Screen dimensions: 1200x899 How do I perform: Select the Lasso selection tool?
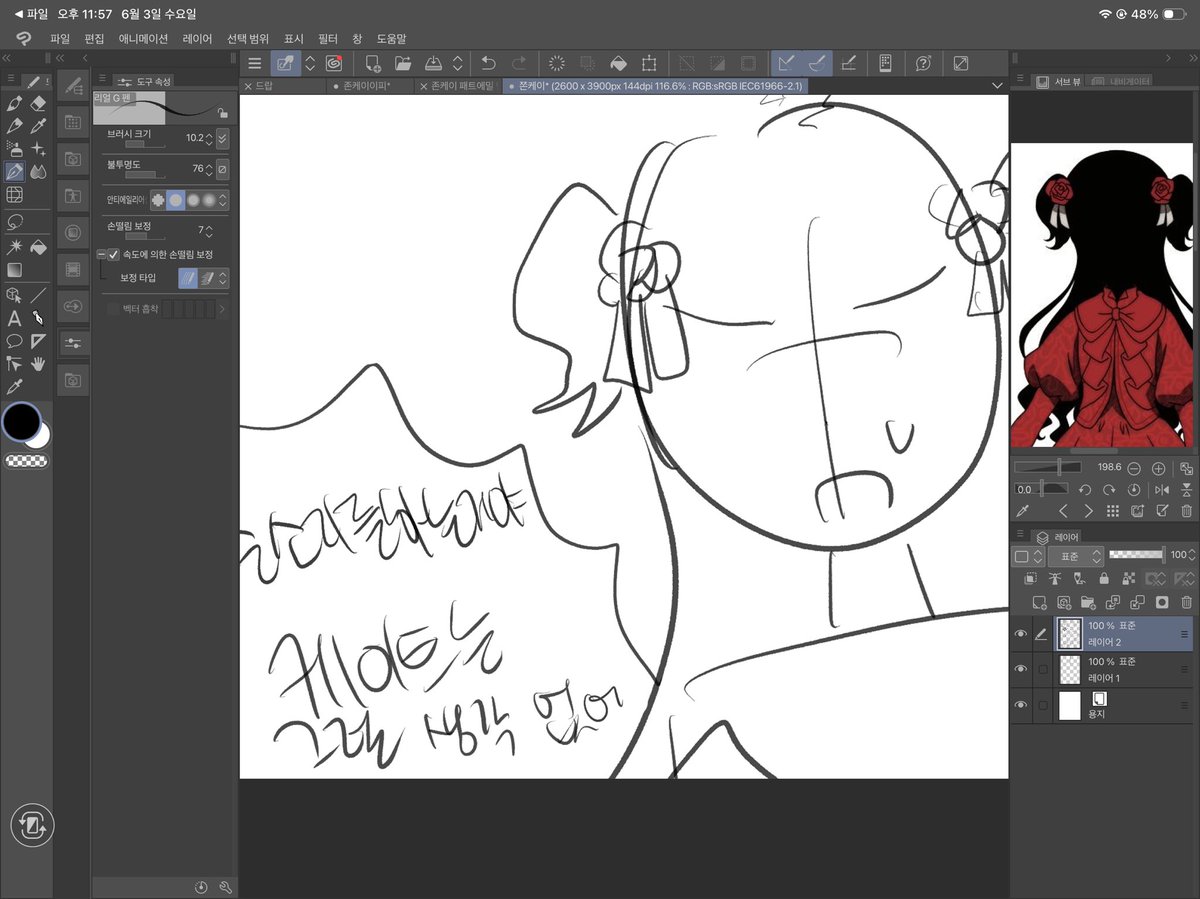coord(15,221)
